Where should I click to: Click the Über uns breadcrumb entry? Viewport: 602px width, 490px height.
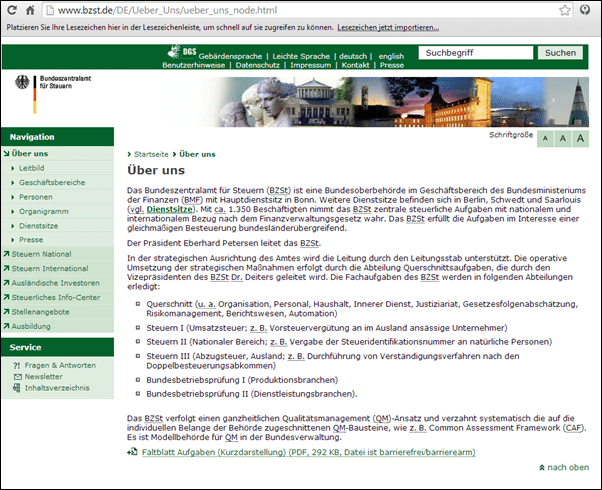[197, 154]
